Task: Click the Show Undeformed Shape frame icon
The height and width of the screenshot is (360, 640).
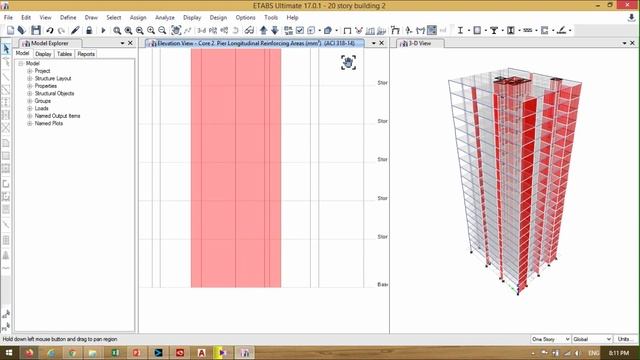Action: pos(347,31)
